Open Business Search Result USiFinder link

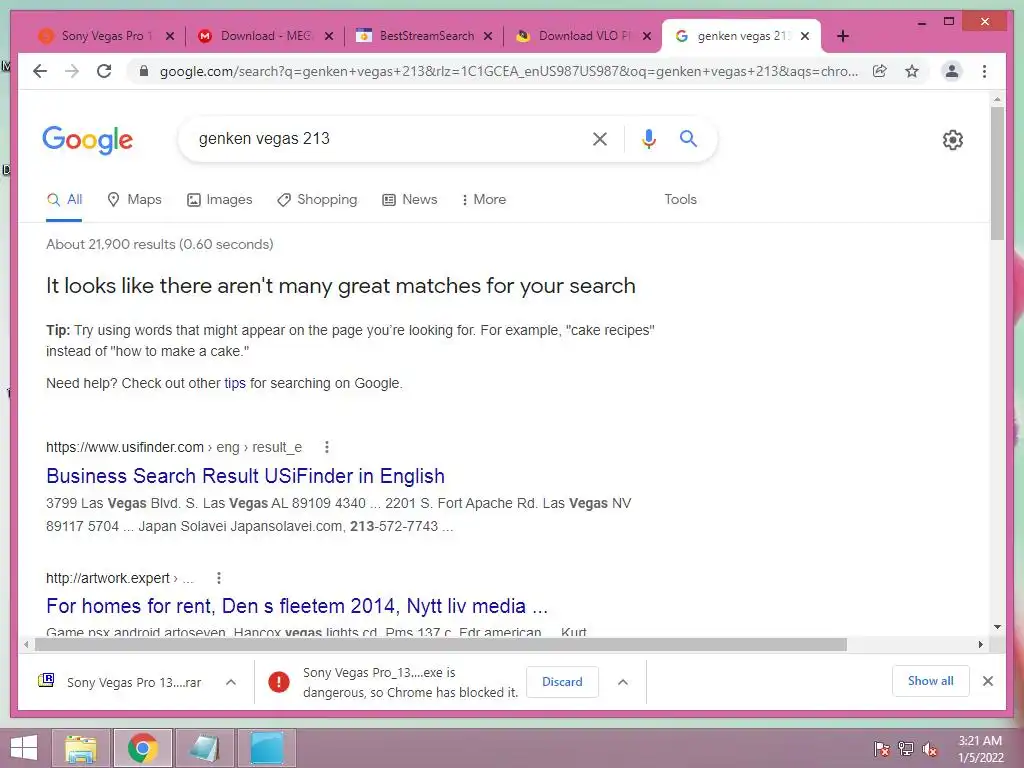pos(246,476)
